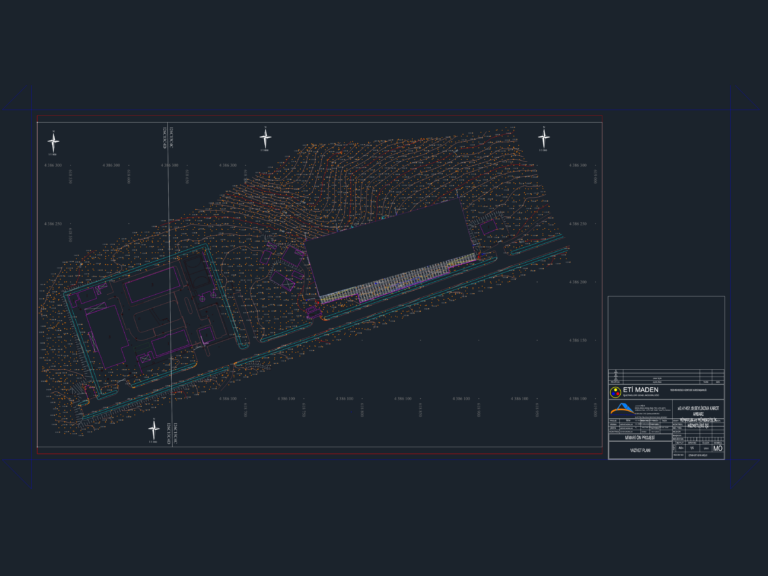Image resolution: width=768 pixels, height=576 pixels.
Task: Select the empty frame above the title block
Action: (666, 333)
